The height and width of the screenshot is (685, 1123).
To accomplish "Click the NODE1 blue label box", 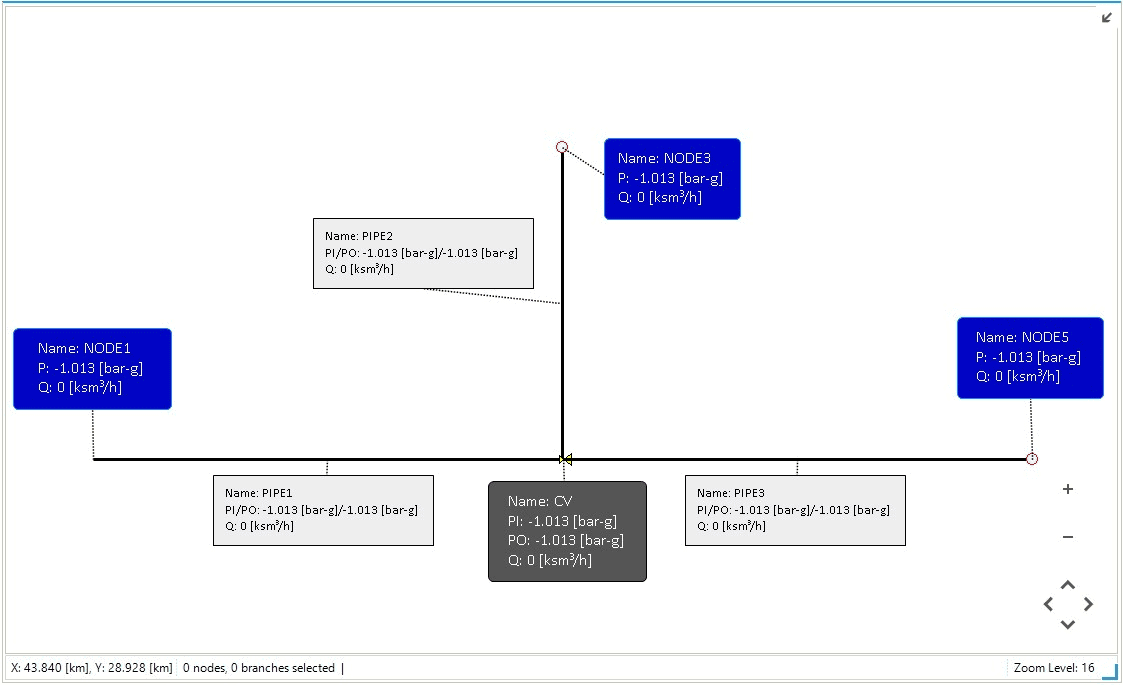I will coord(92,369).
